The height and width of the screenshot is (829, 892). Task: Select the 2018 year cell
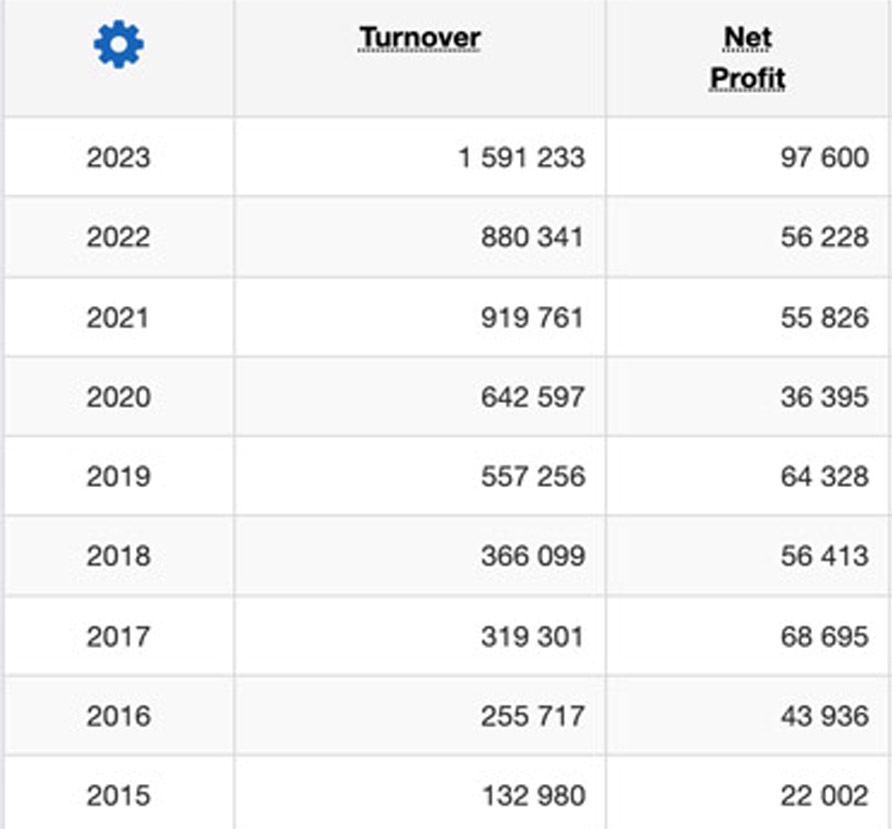(118, 556)
